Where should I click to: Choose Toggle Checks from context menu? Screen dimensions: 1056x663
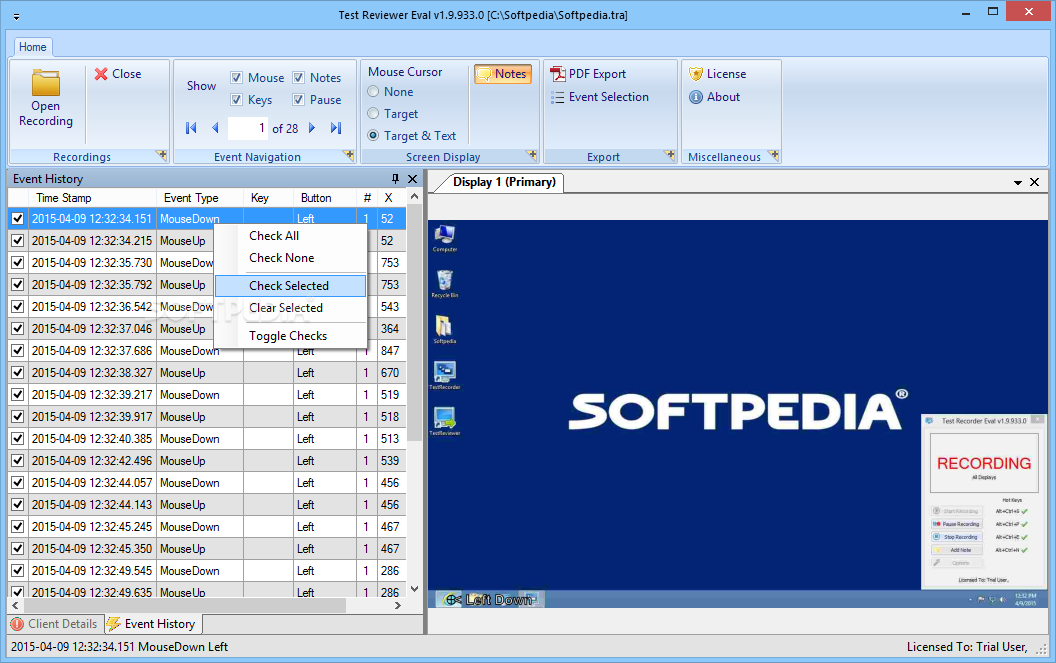(x=290, y=336)
